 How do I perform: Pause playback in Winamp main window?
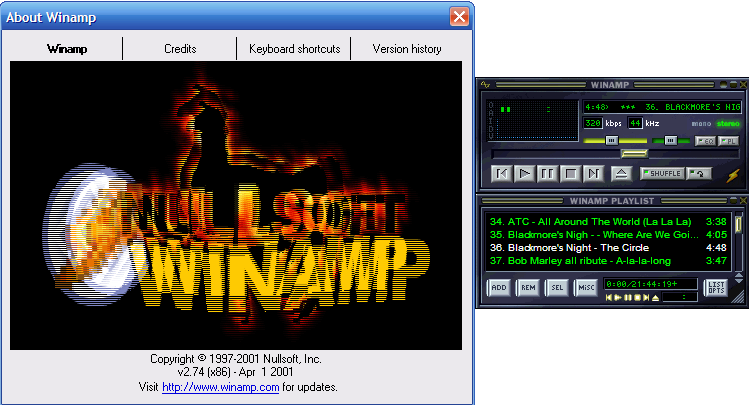coord(547,174)
